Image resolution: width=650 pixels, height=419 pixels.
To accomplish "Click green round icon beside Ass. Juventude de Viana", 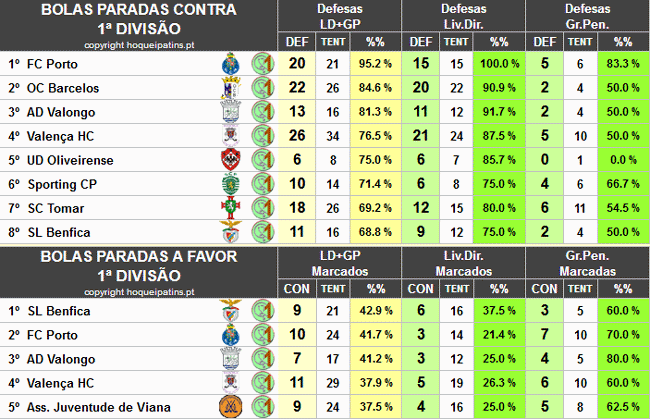I will click(263, 407).
